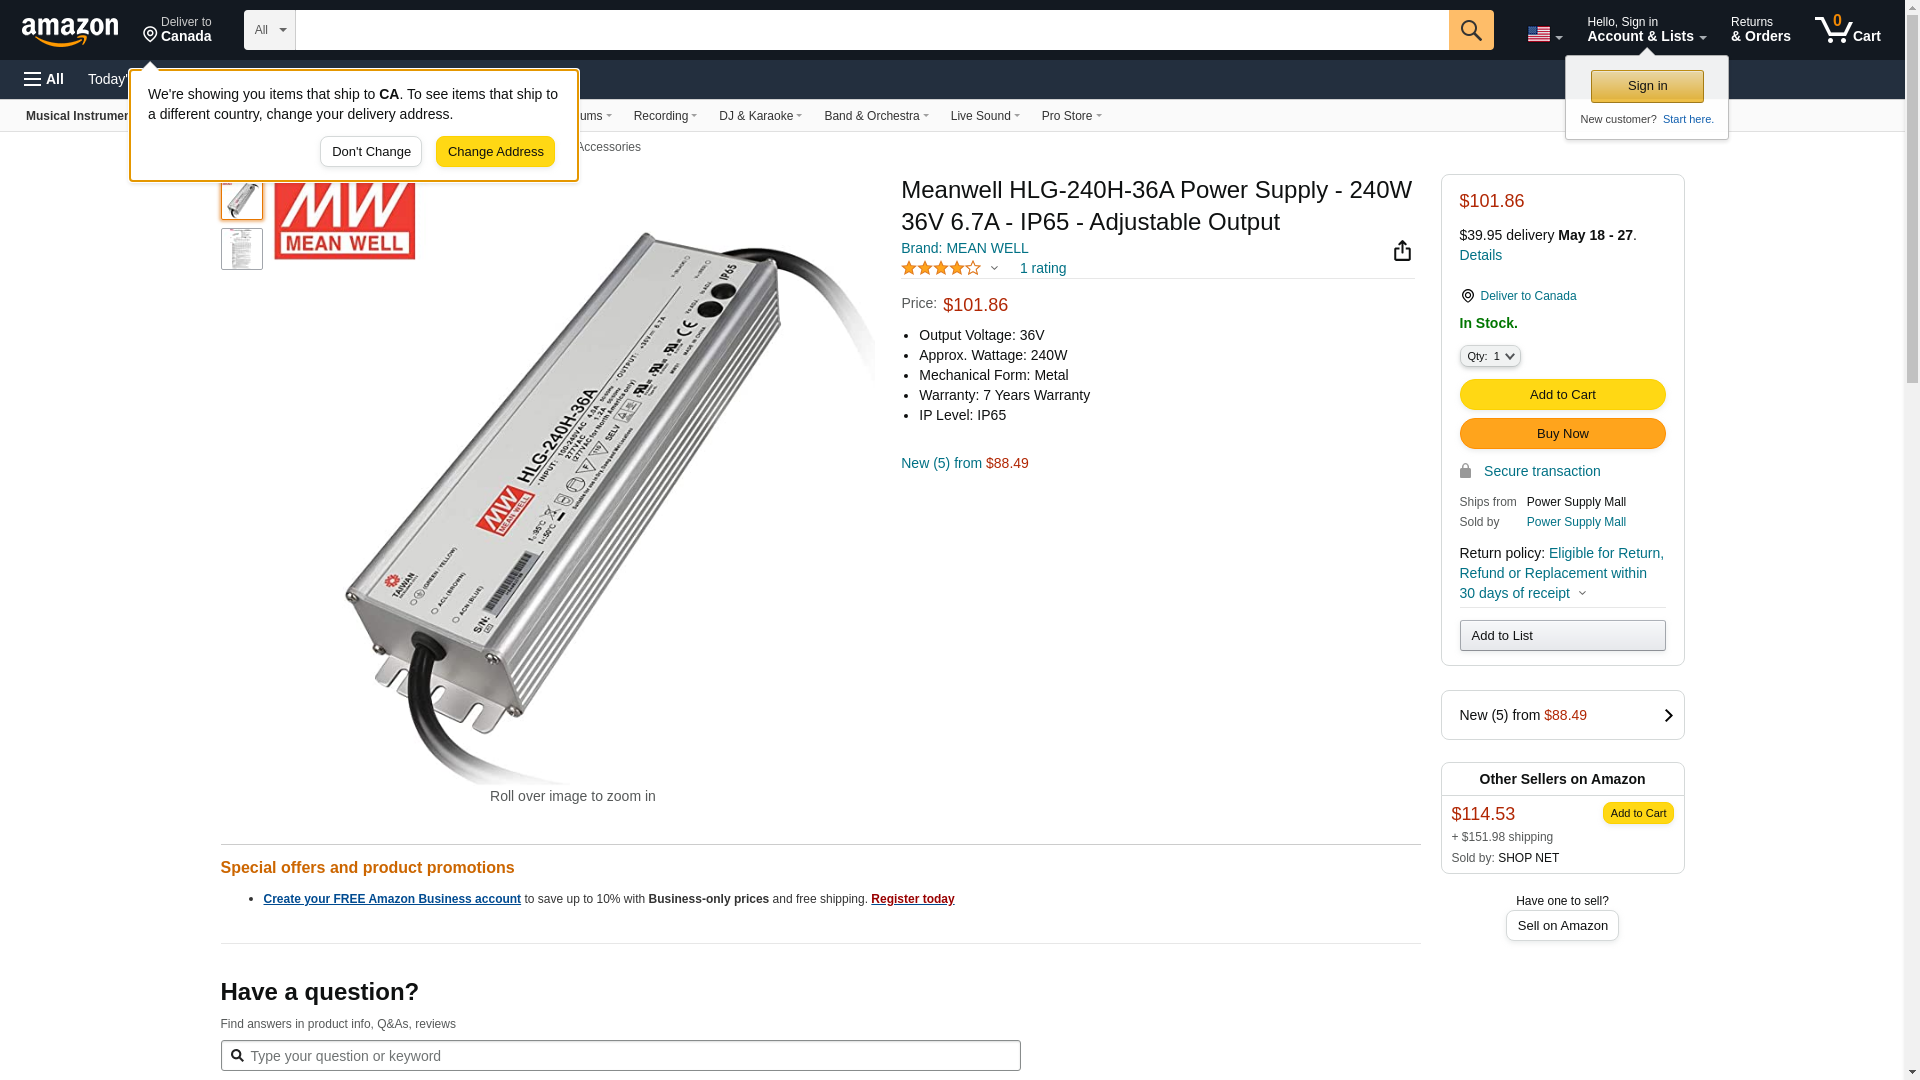Open the Recording menu
This screenshot has width=1920, height=1080.
(665, 116)
